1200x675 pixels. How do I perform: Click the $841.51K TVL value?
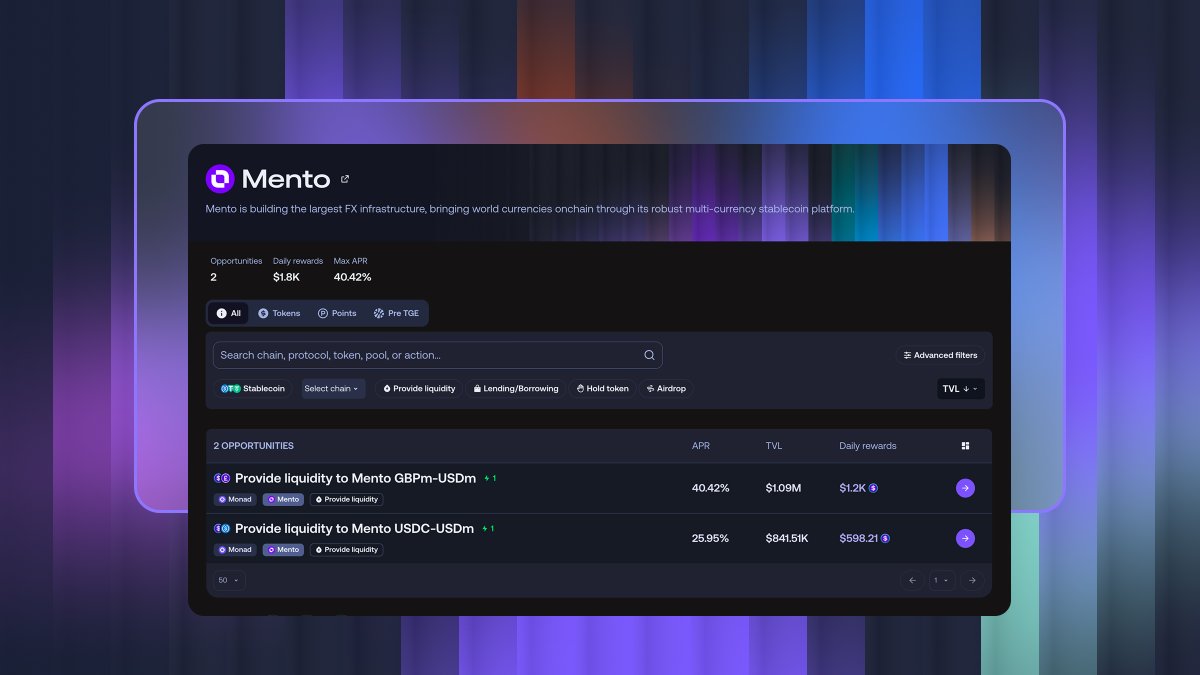pos(787,538)
